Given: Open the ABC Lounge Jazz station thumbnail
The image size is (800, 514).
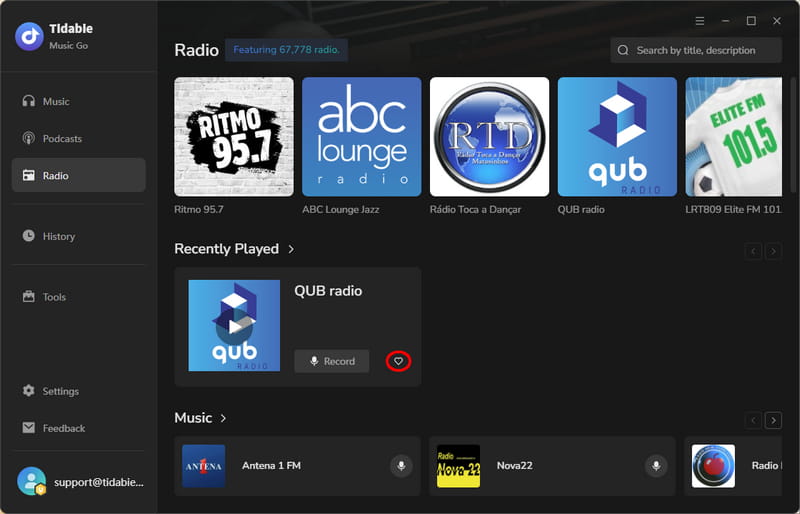Looking at the screenshot, I should click(362, 137).
